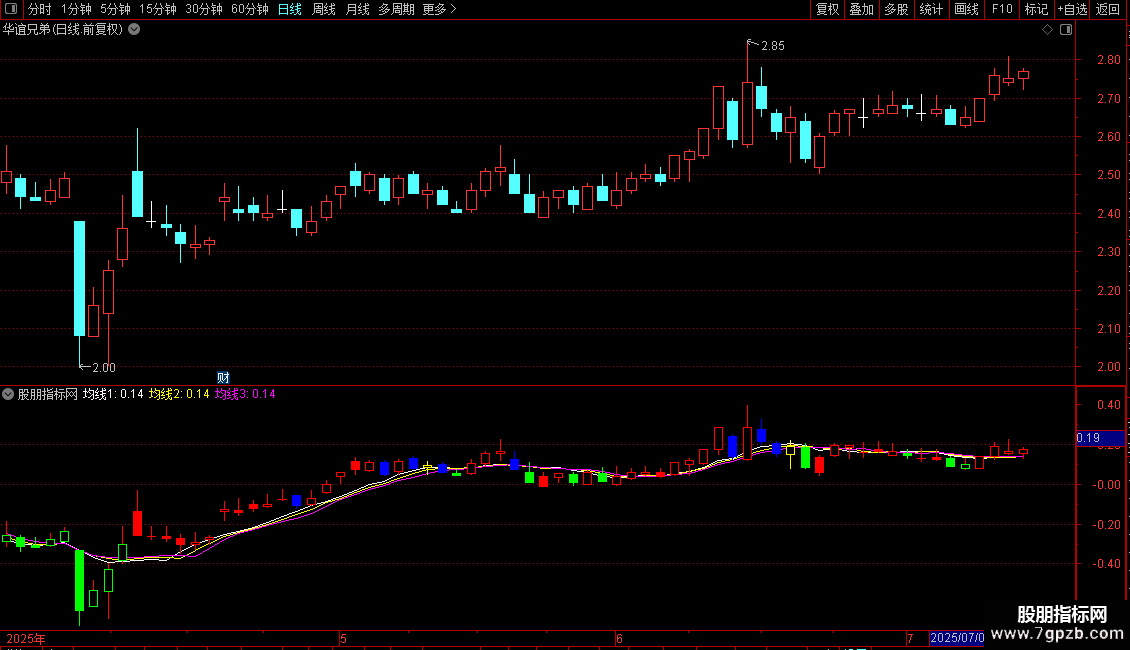
Task: Open F10 company information
Action: 1002,9
